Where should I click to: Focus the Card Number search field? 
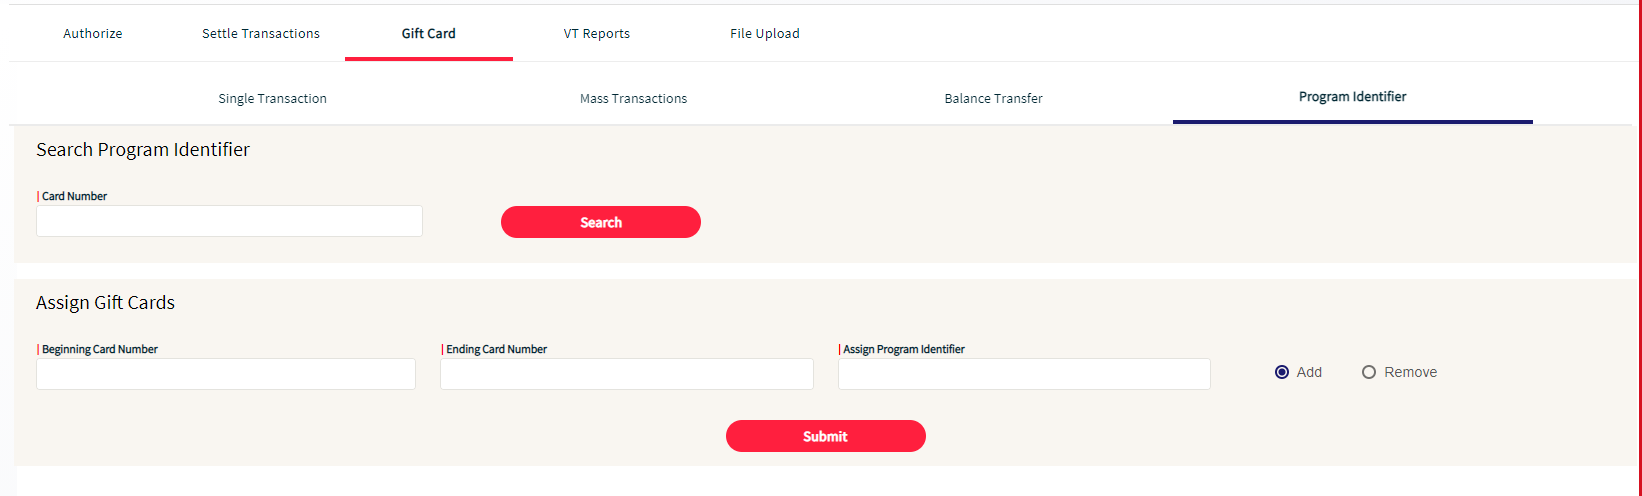[x=229, y=221]
